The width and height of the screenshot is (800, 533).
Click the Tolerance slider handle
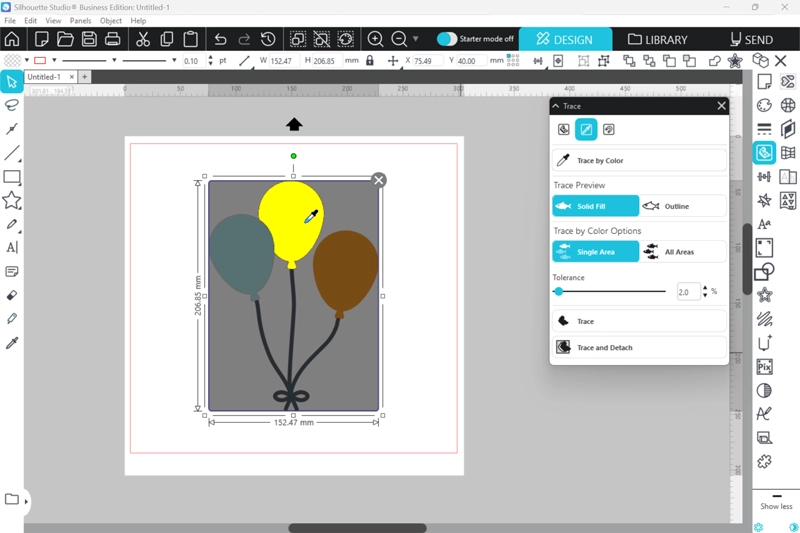click(x=559, y=292)
